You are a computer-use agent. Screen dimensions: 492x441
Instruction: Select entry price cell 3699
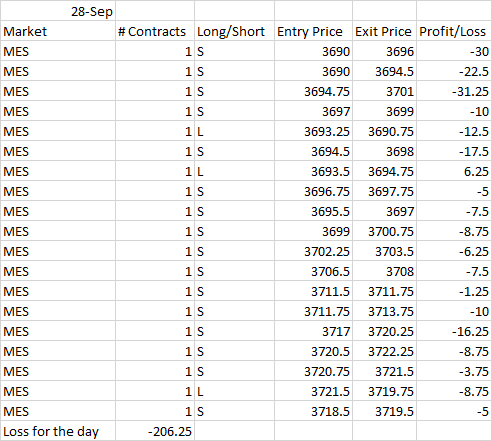[313, 231]
